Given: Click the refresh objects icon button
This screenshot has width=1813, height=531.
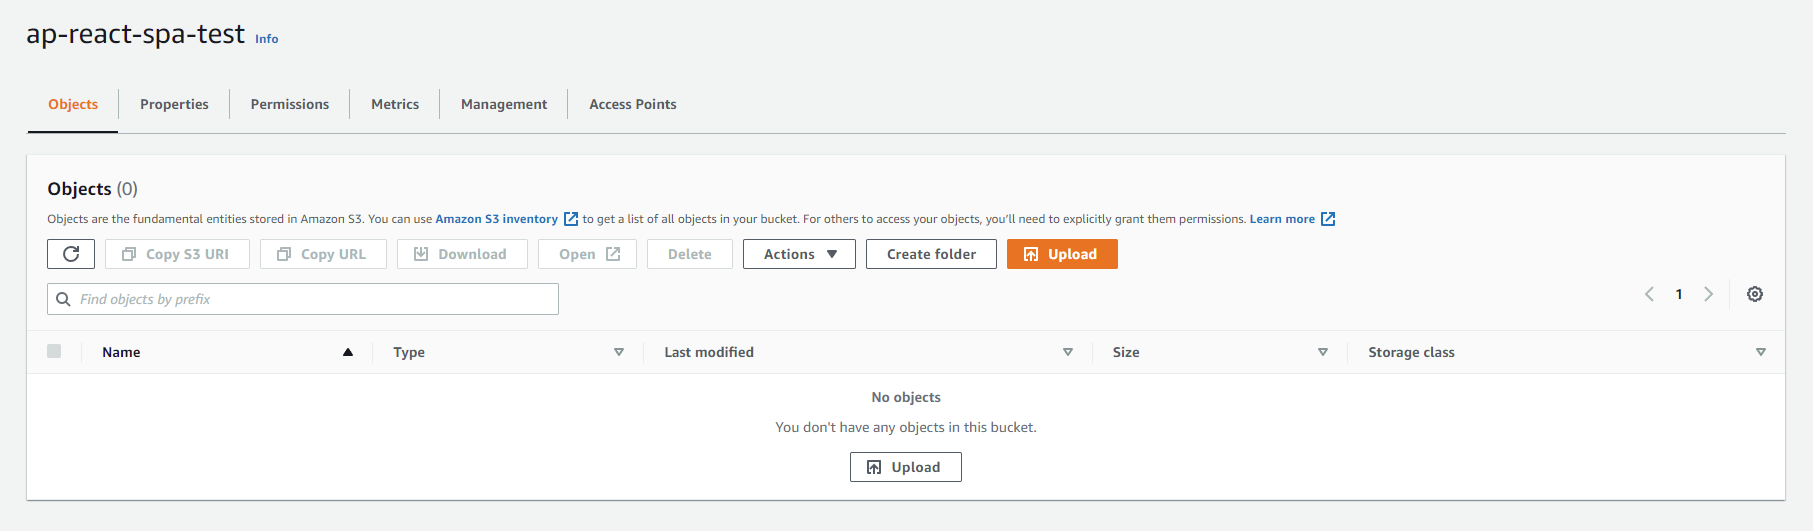Looking at the screenshot, I should 71,254.
